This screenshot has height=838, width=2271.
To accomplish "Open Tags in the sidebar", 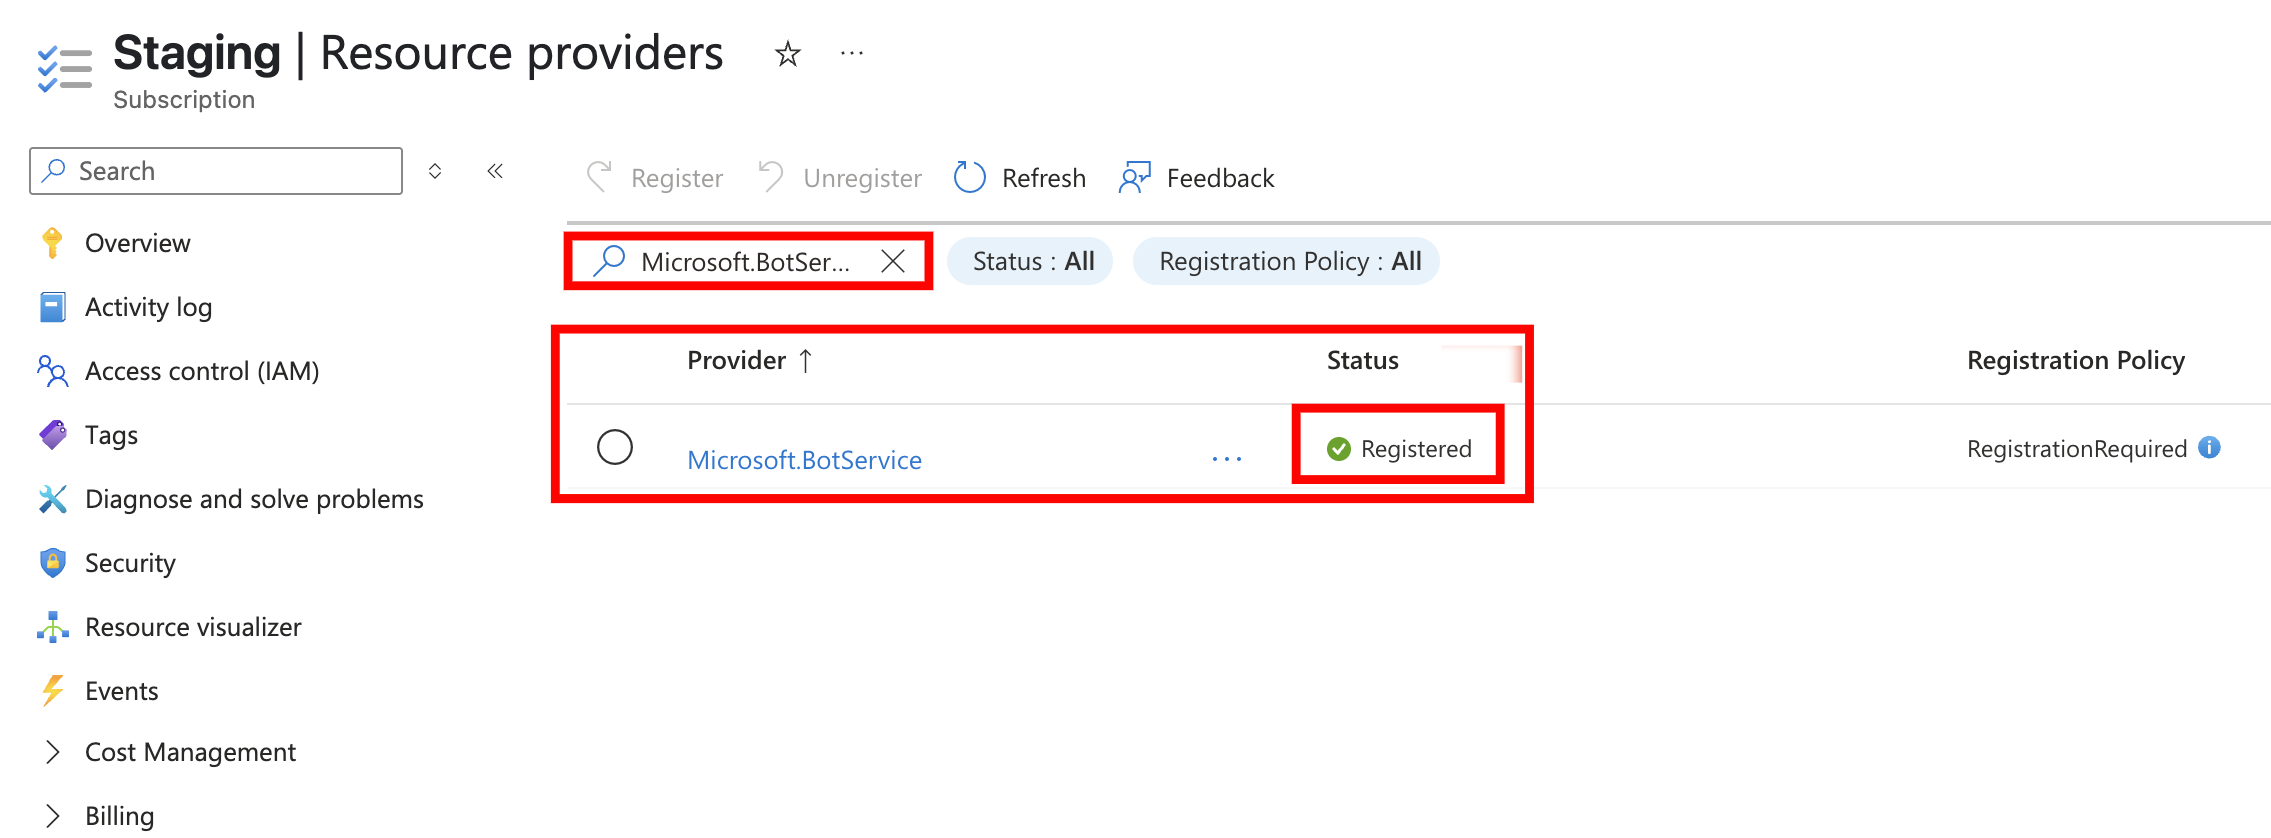I will pos(111,435).
